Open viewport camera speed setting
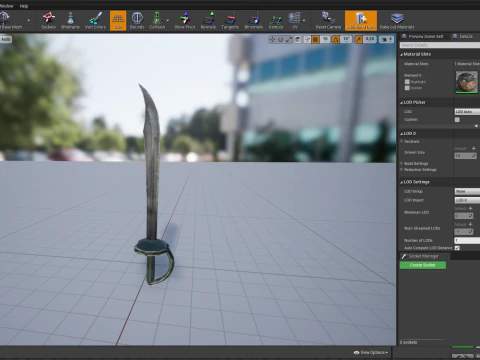Screen dimensions: 480x360 click(x=386, y=40)
